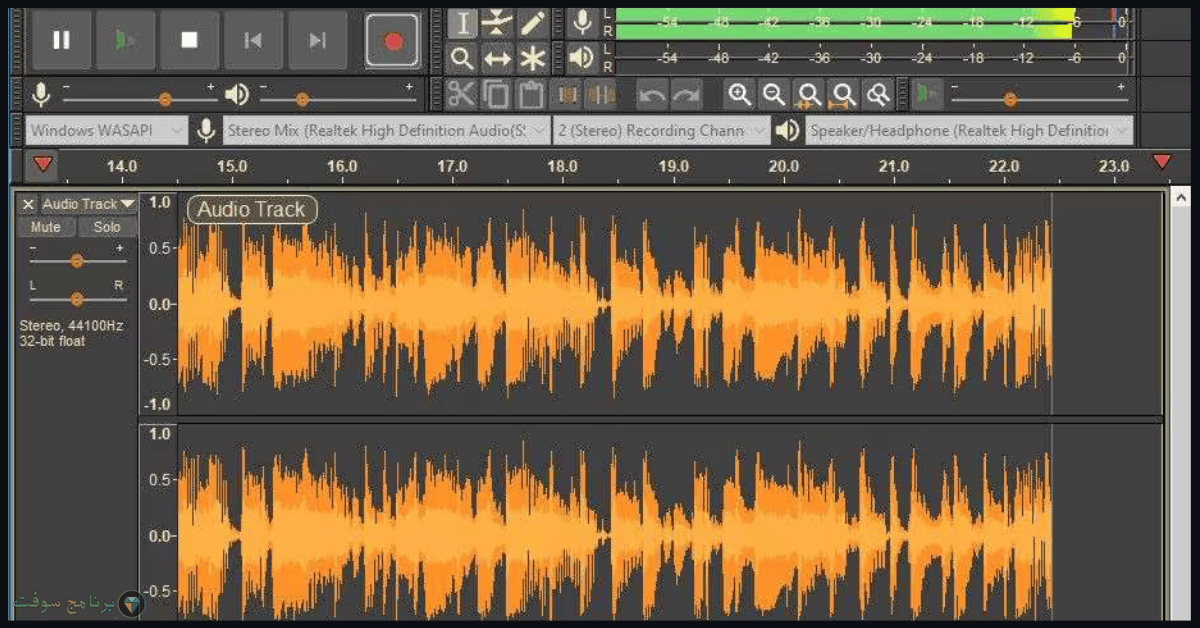This screenshot has height=628, width=1200.
Task: Open the Windows WASAPI host dropdown
Action: pyautogui.click(x=107, y=130)
